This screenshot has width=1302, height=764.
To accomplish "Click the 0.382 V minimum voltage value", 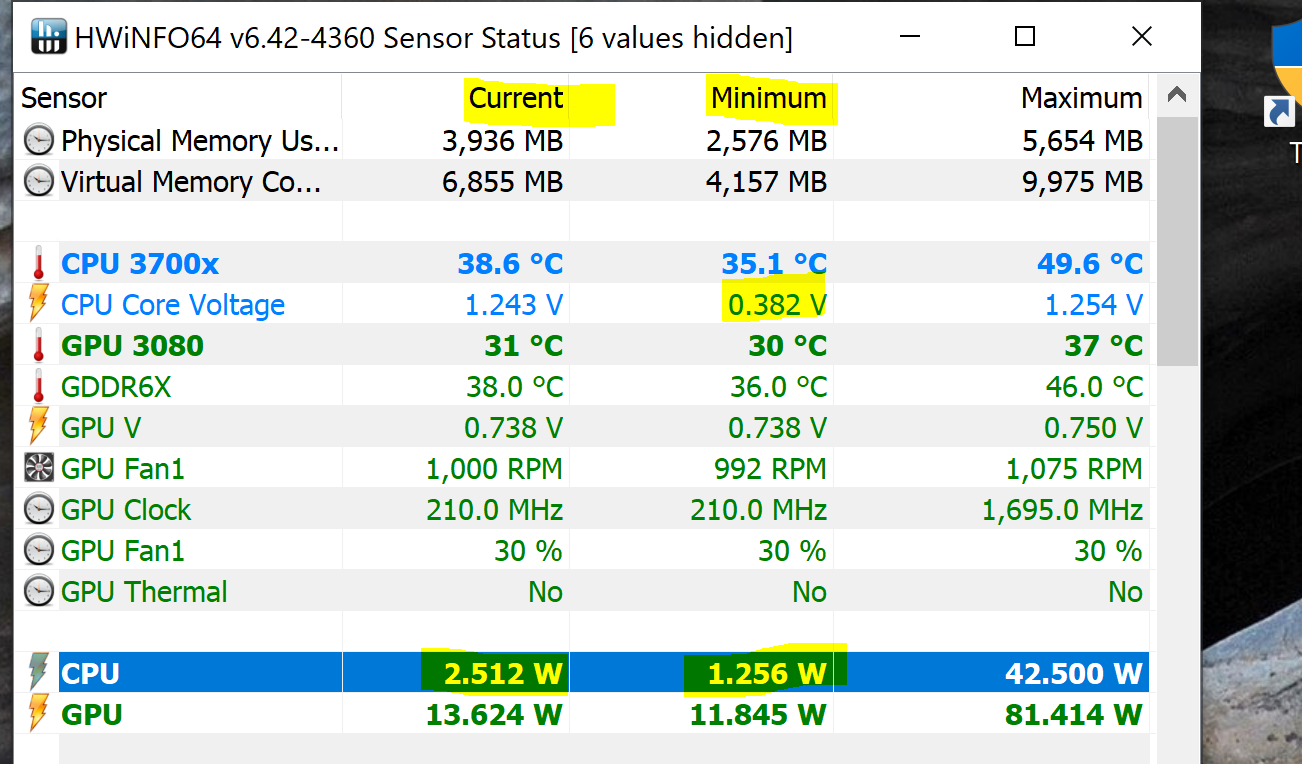I will [778, 305].
